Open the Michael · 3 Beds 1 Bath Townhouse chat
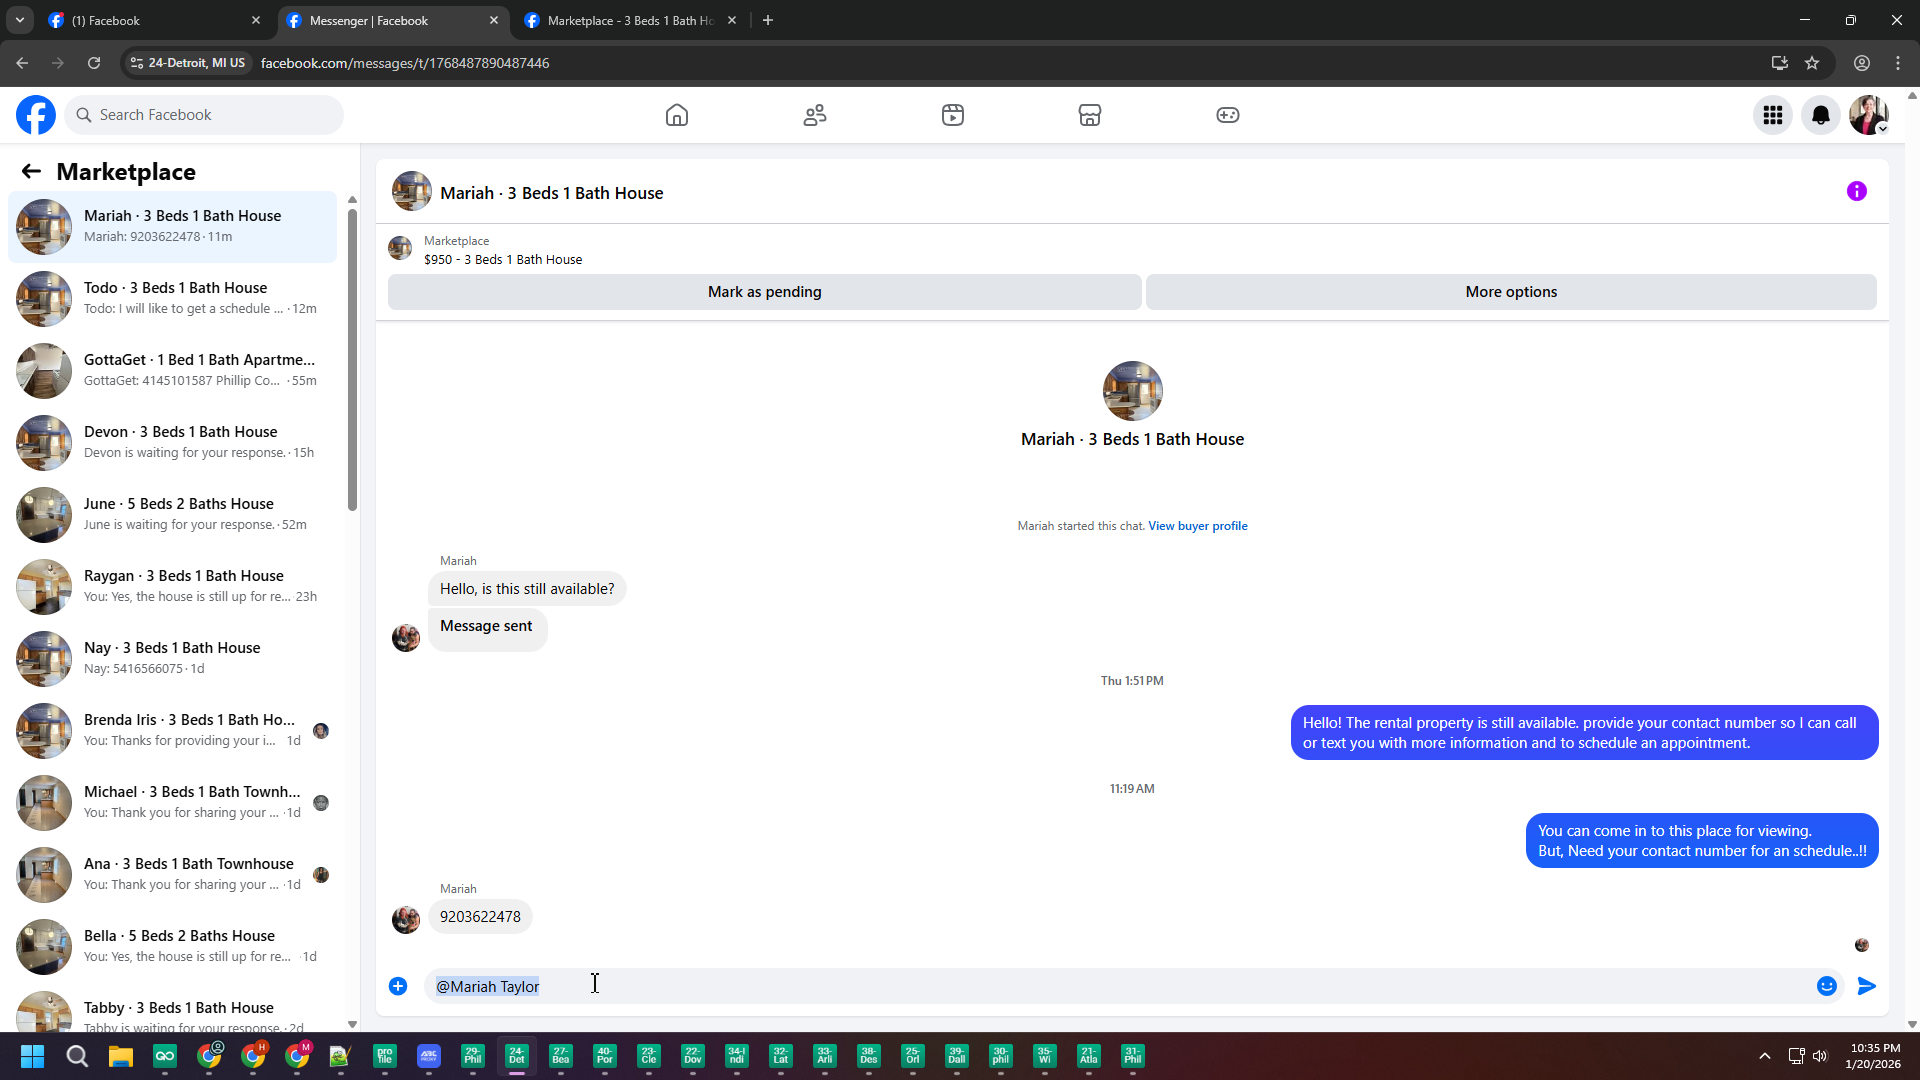Image resolution: width=1920 pixels, height=1080 pixels. [173, 802]
